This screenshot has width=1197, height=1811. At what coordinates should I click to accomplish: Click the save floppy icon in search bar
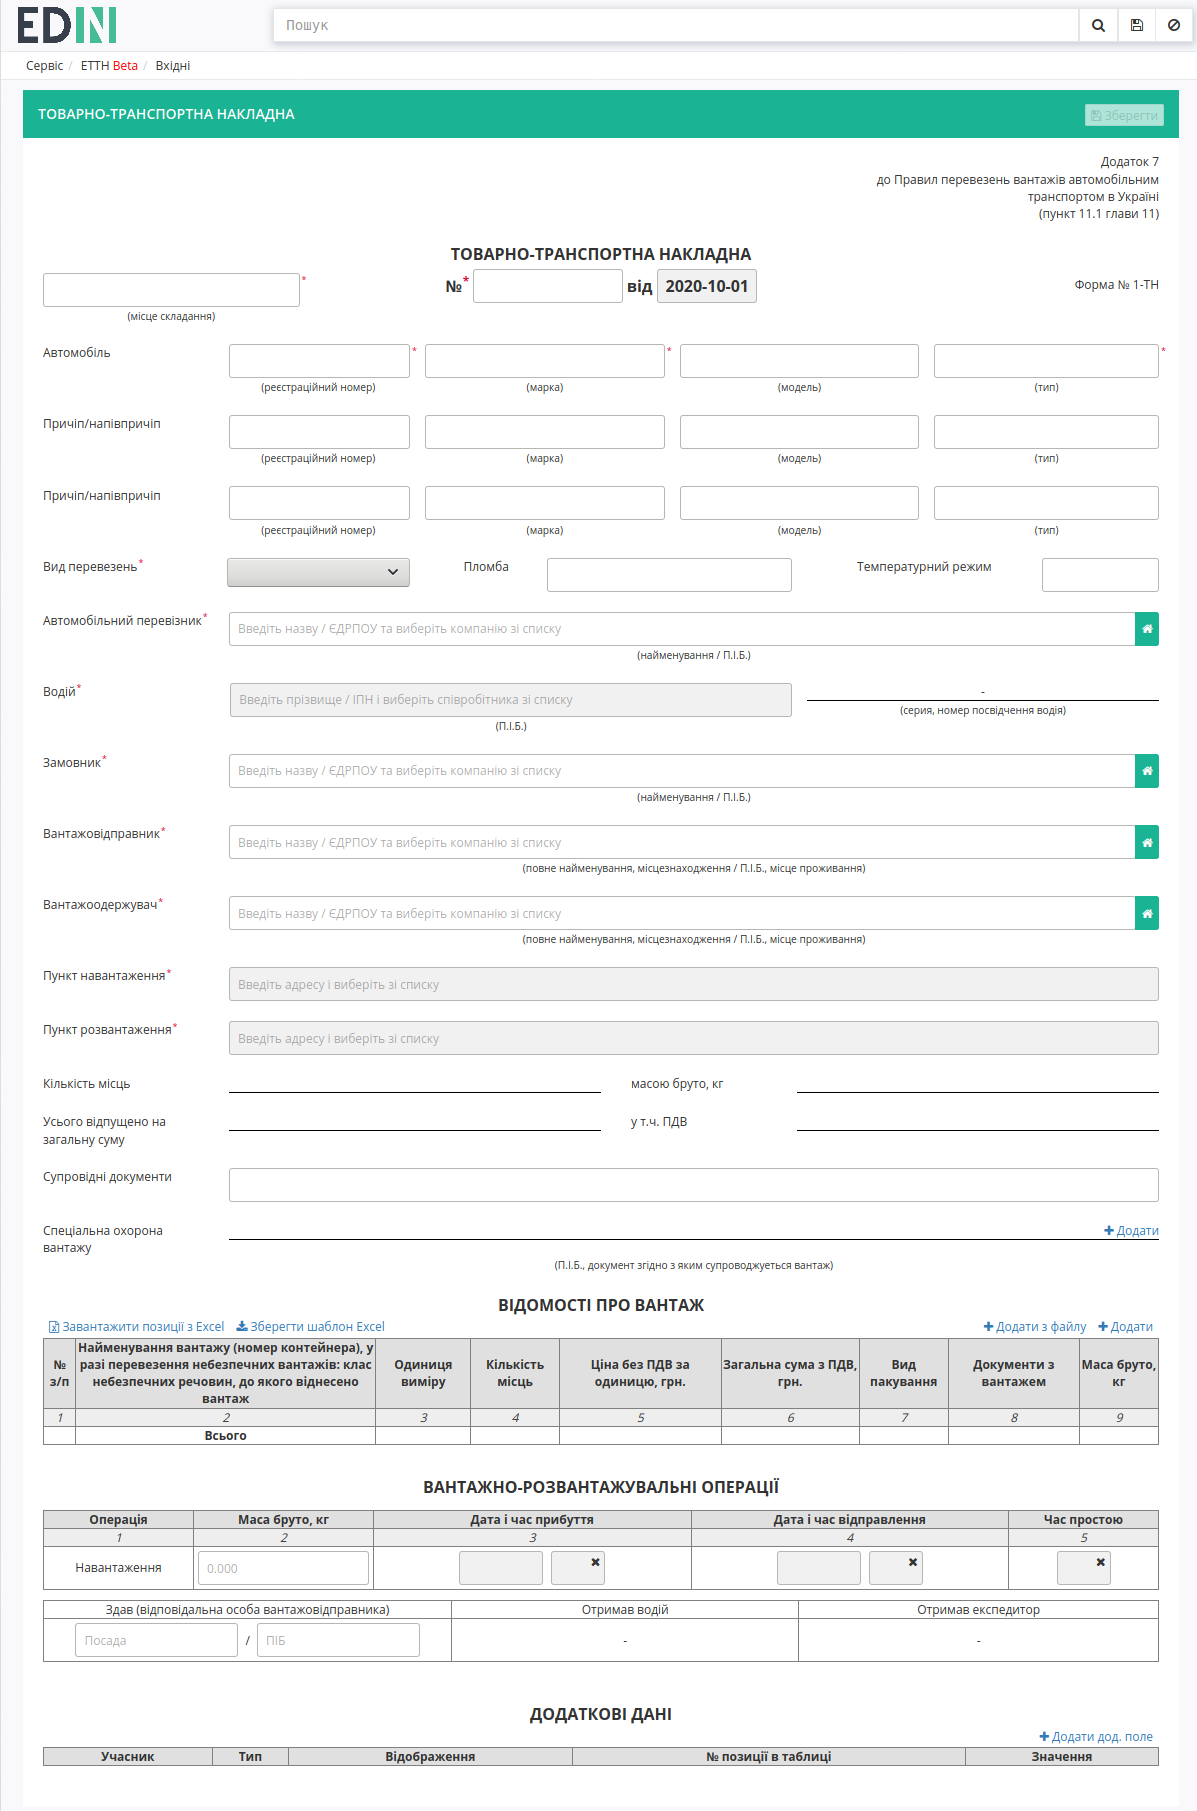(x=1137, y=26)
